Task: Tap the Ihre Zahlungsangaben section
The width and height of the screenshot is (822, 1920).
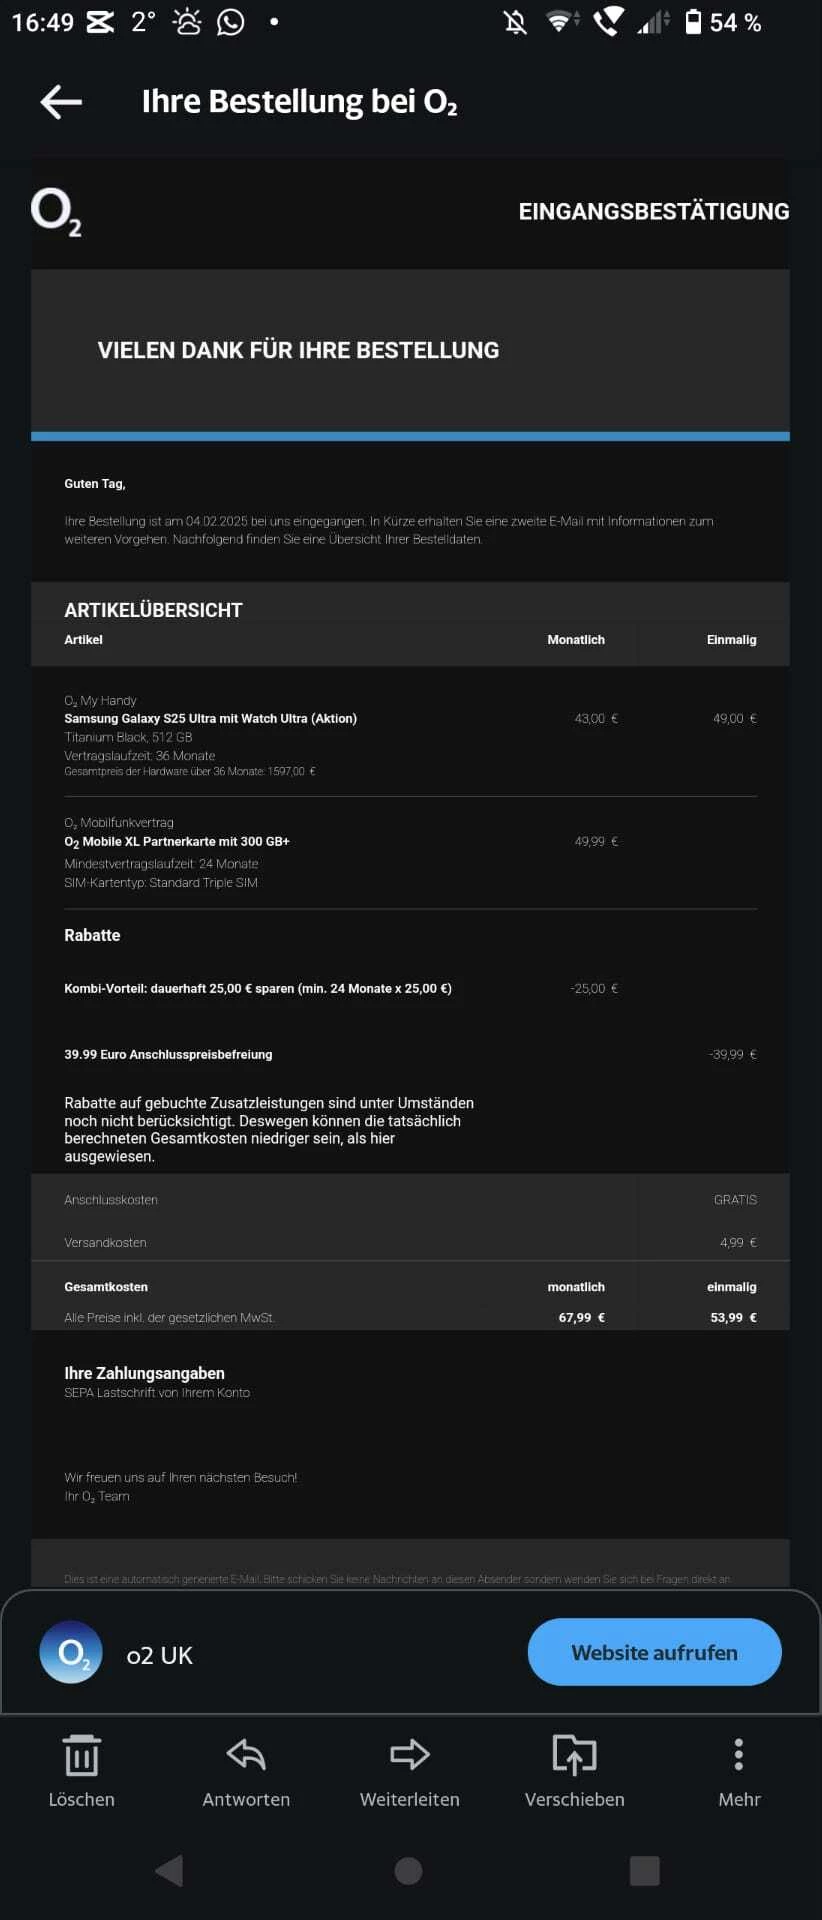Action: point(144,1374)
